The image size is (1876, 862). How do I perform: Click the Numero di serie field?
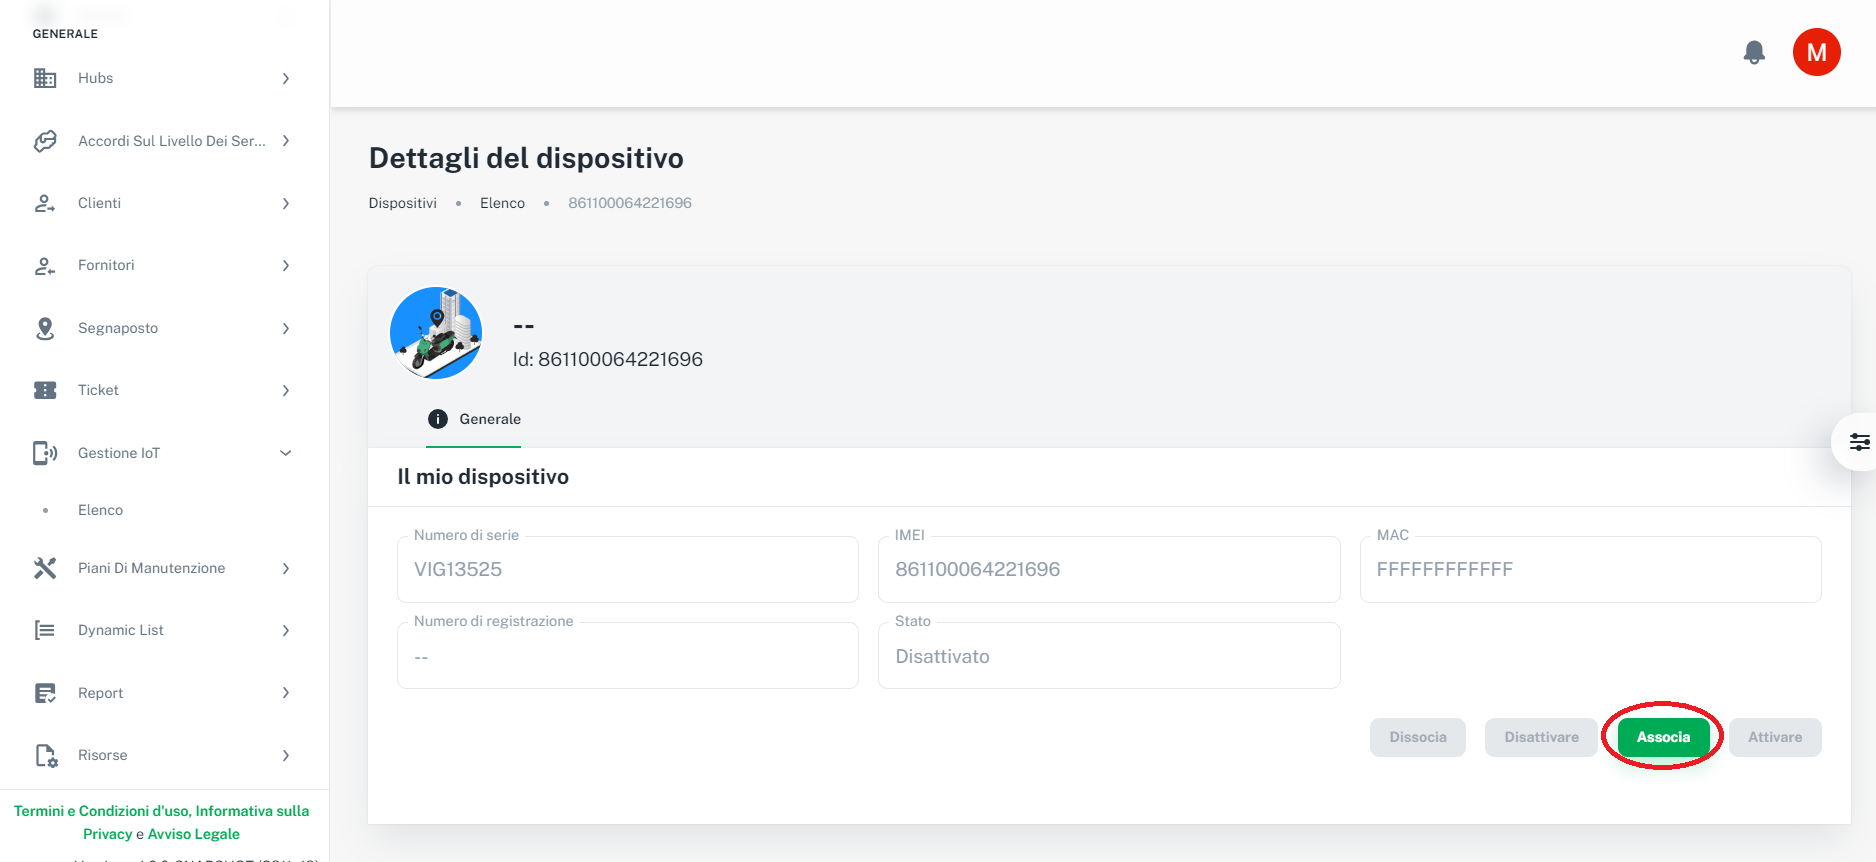tap(627, 569)
